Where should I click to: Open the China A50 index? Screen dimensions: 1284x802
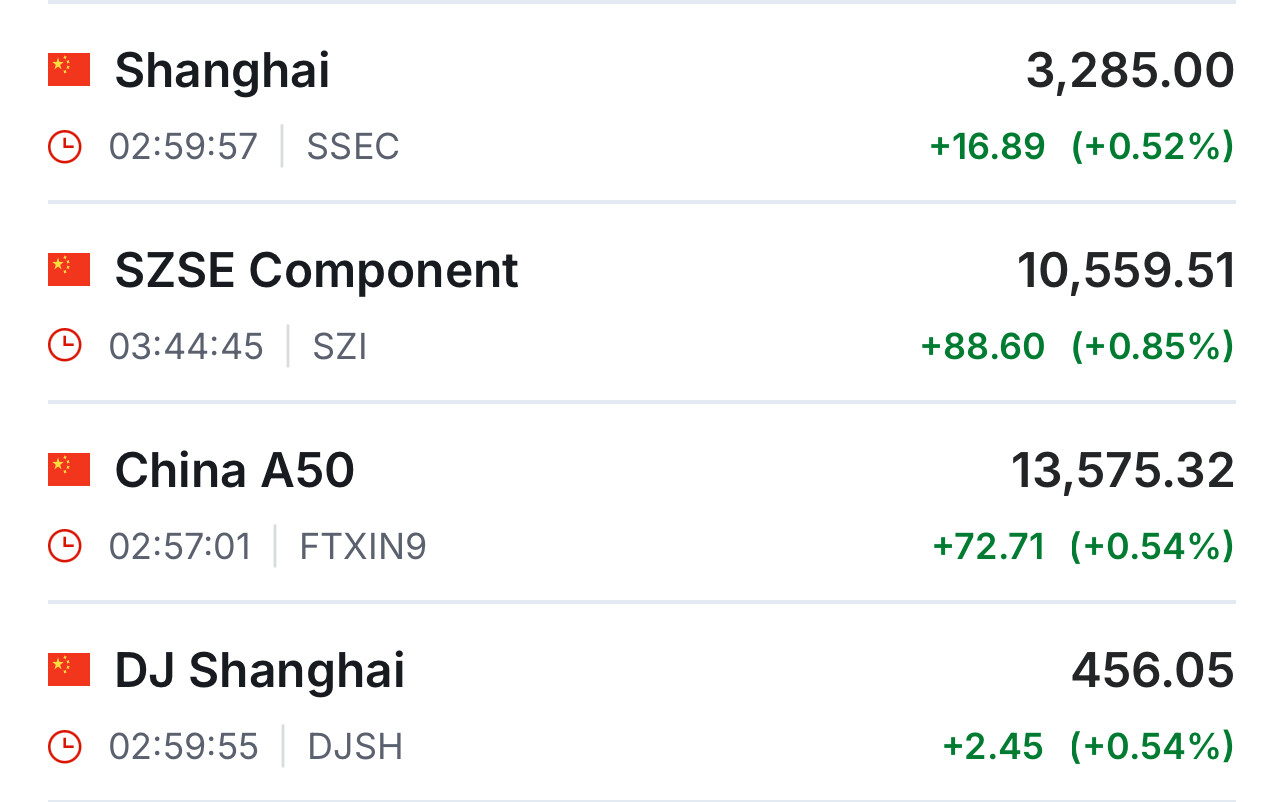[234, 471]
